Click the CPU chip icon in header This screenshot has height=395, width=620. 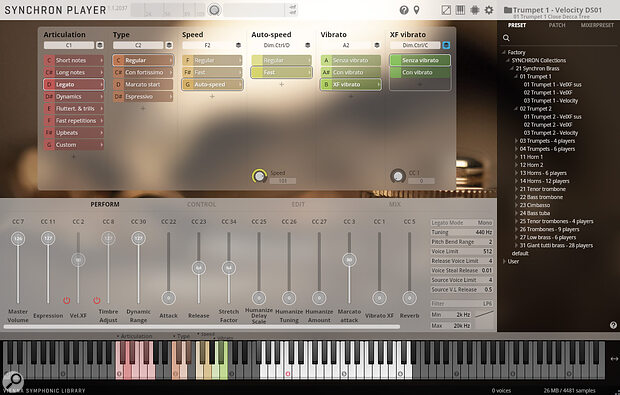coord(474,10)
